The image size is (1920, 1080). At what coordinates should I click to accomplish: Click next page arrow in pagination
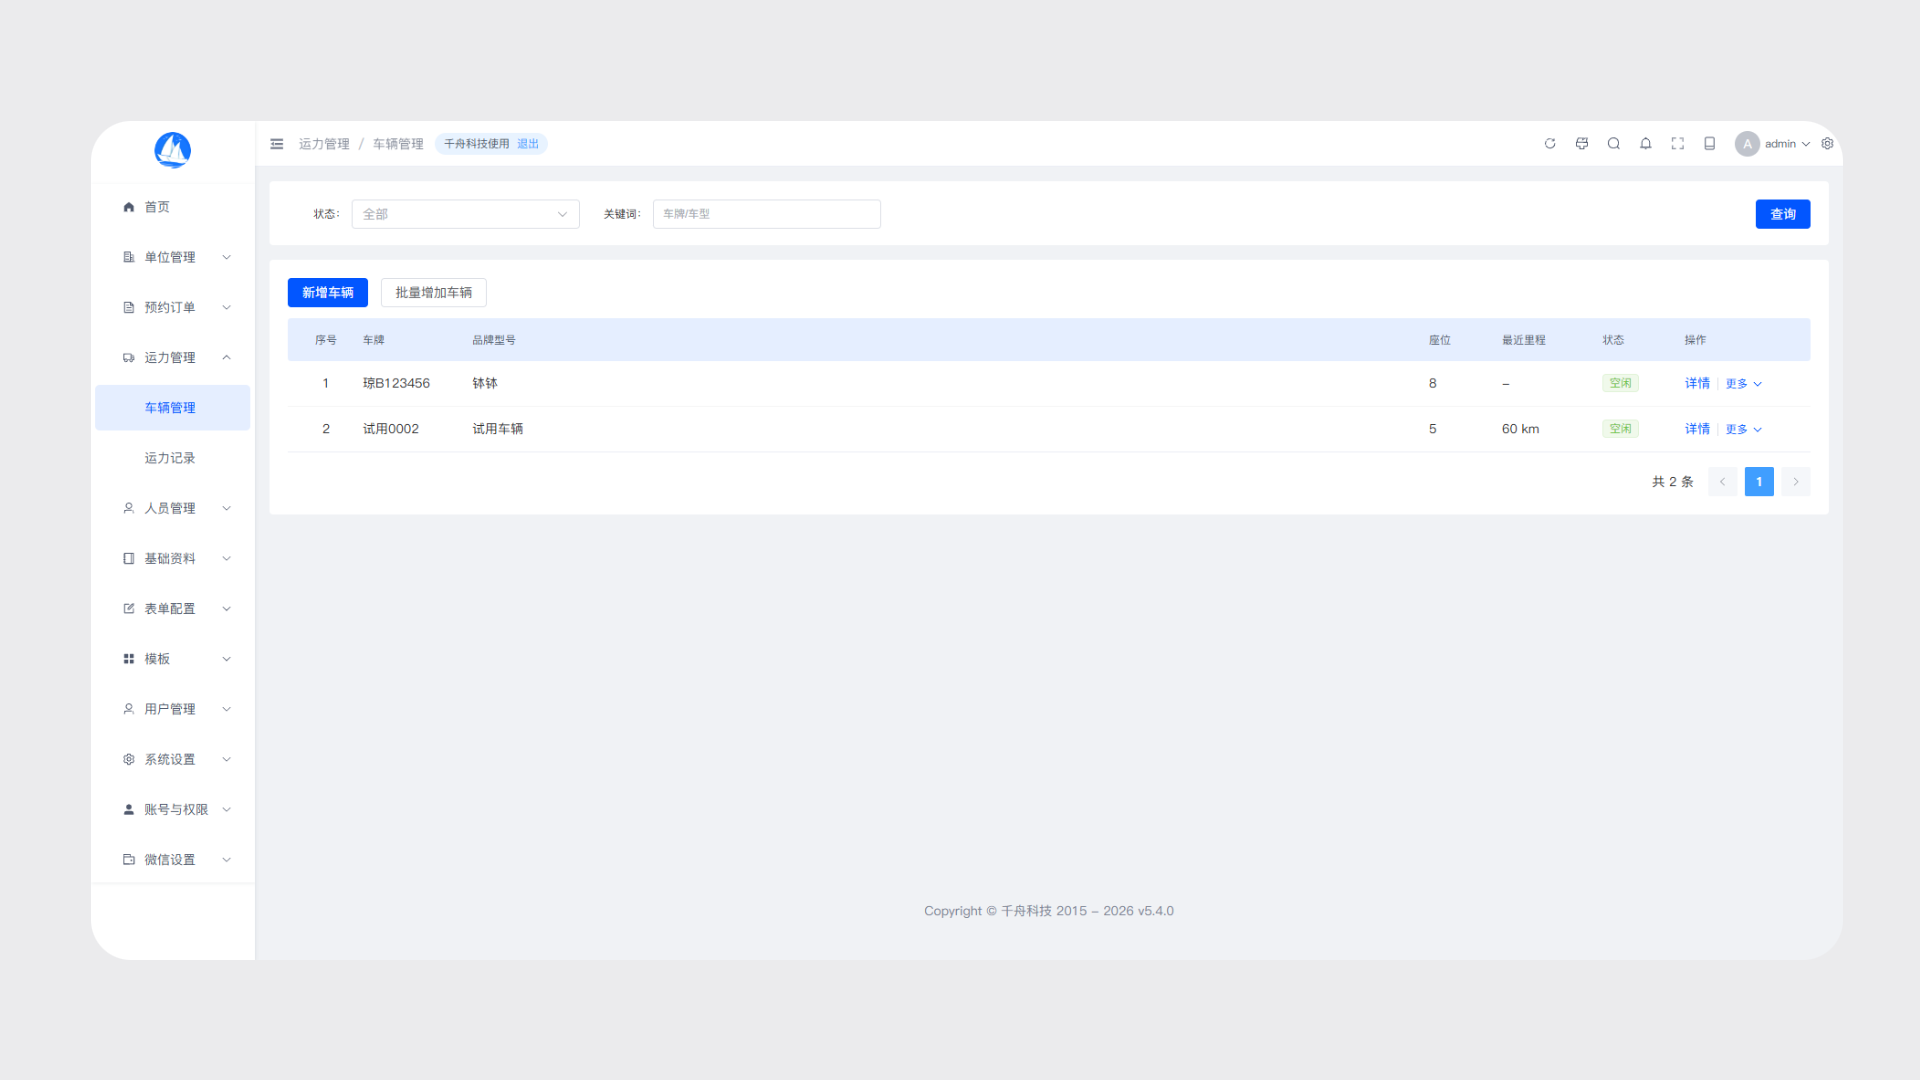1796,482
